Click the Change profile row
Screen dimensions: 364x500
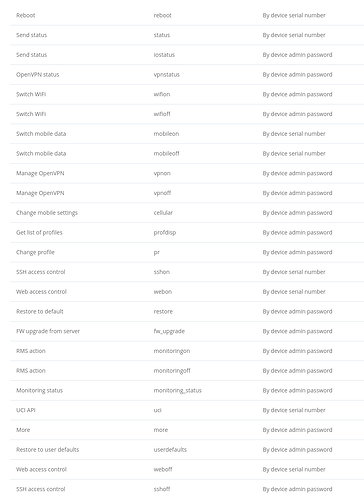tap(187, 252)
